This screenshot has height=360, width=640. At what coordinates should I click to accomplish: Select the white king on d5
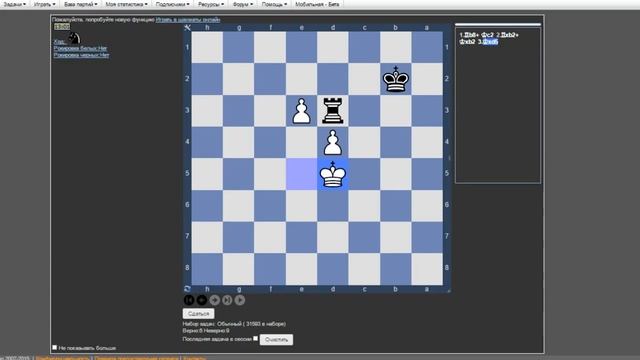(333, 174)
